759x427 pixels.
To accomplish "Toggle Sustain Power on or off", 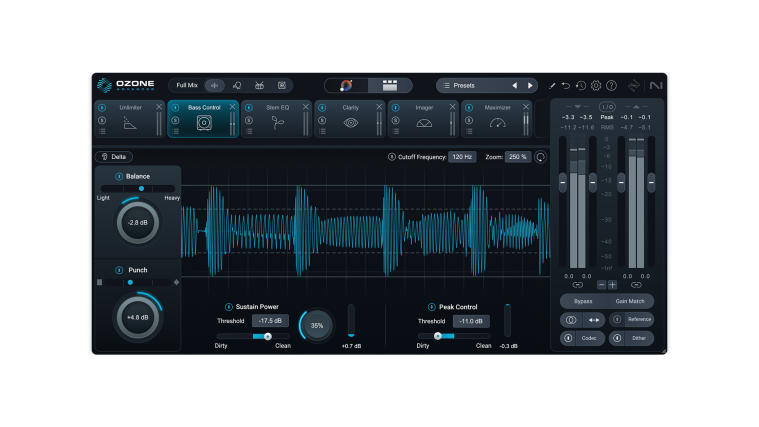I will [x=228, y=306].
